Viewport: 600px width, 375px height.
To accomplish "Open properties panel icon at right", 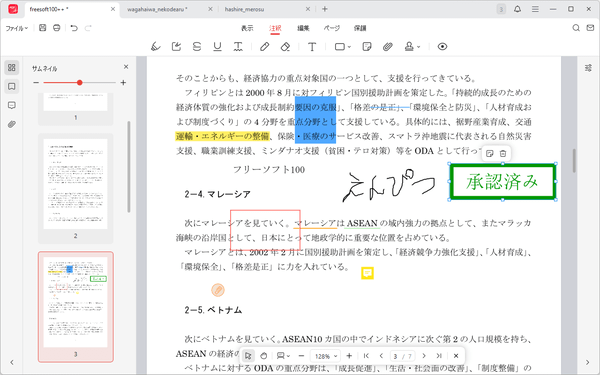I will click(x=588, y=68).
